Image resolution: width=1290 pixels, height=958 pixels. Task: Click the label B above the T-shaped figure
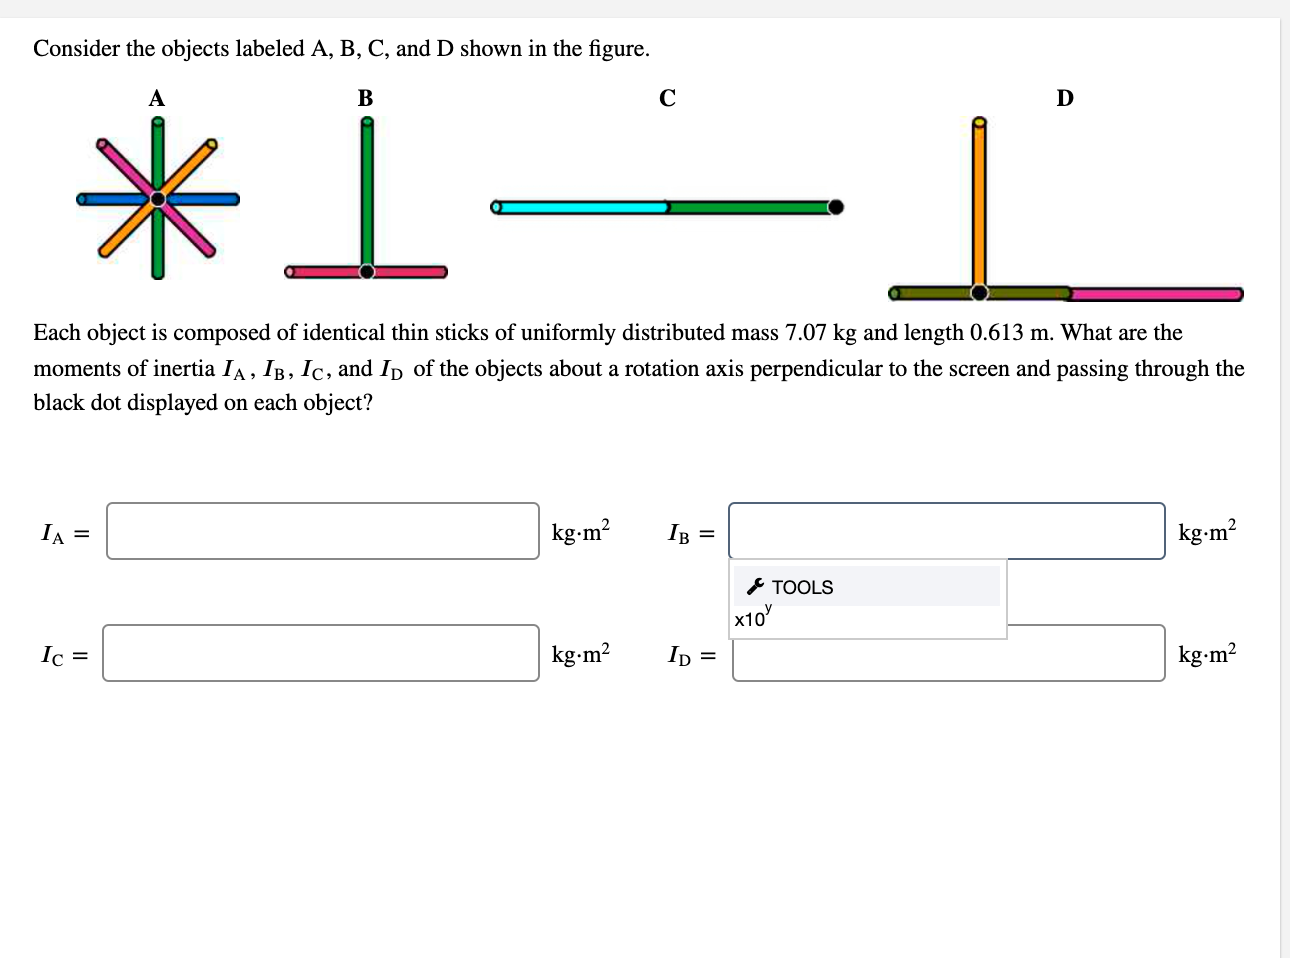pos(366,96)
